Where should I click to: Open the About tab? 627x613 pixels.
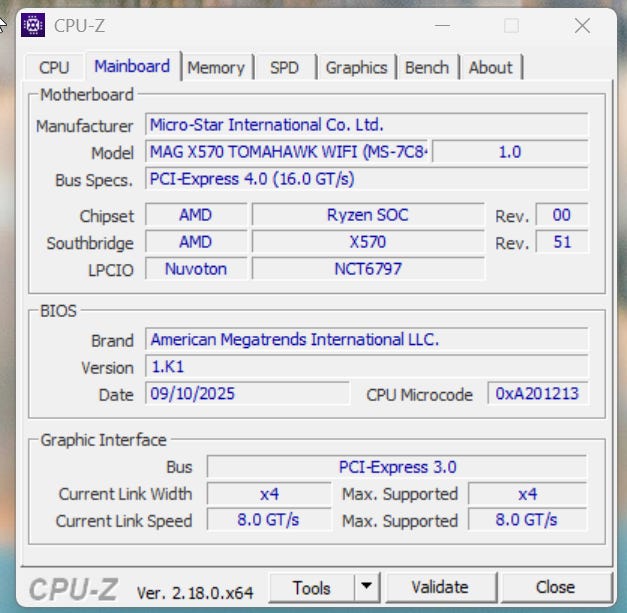click(x=491, y=68)
